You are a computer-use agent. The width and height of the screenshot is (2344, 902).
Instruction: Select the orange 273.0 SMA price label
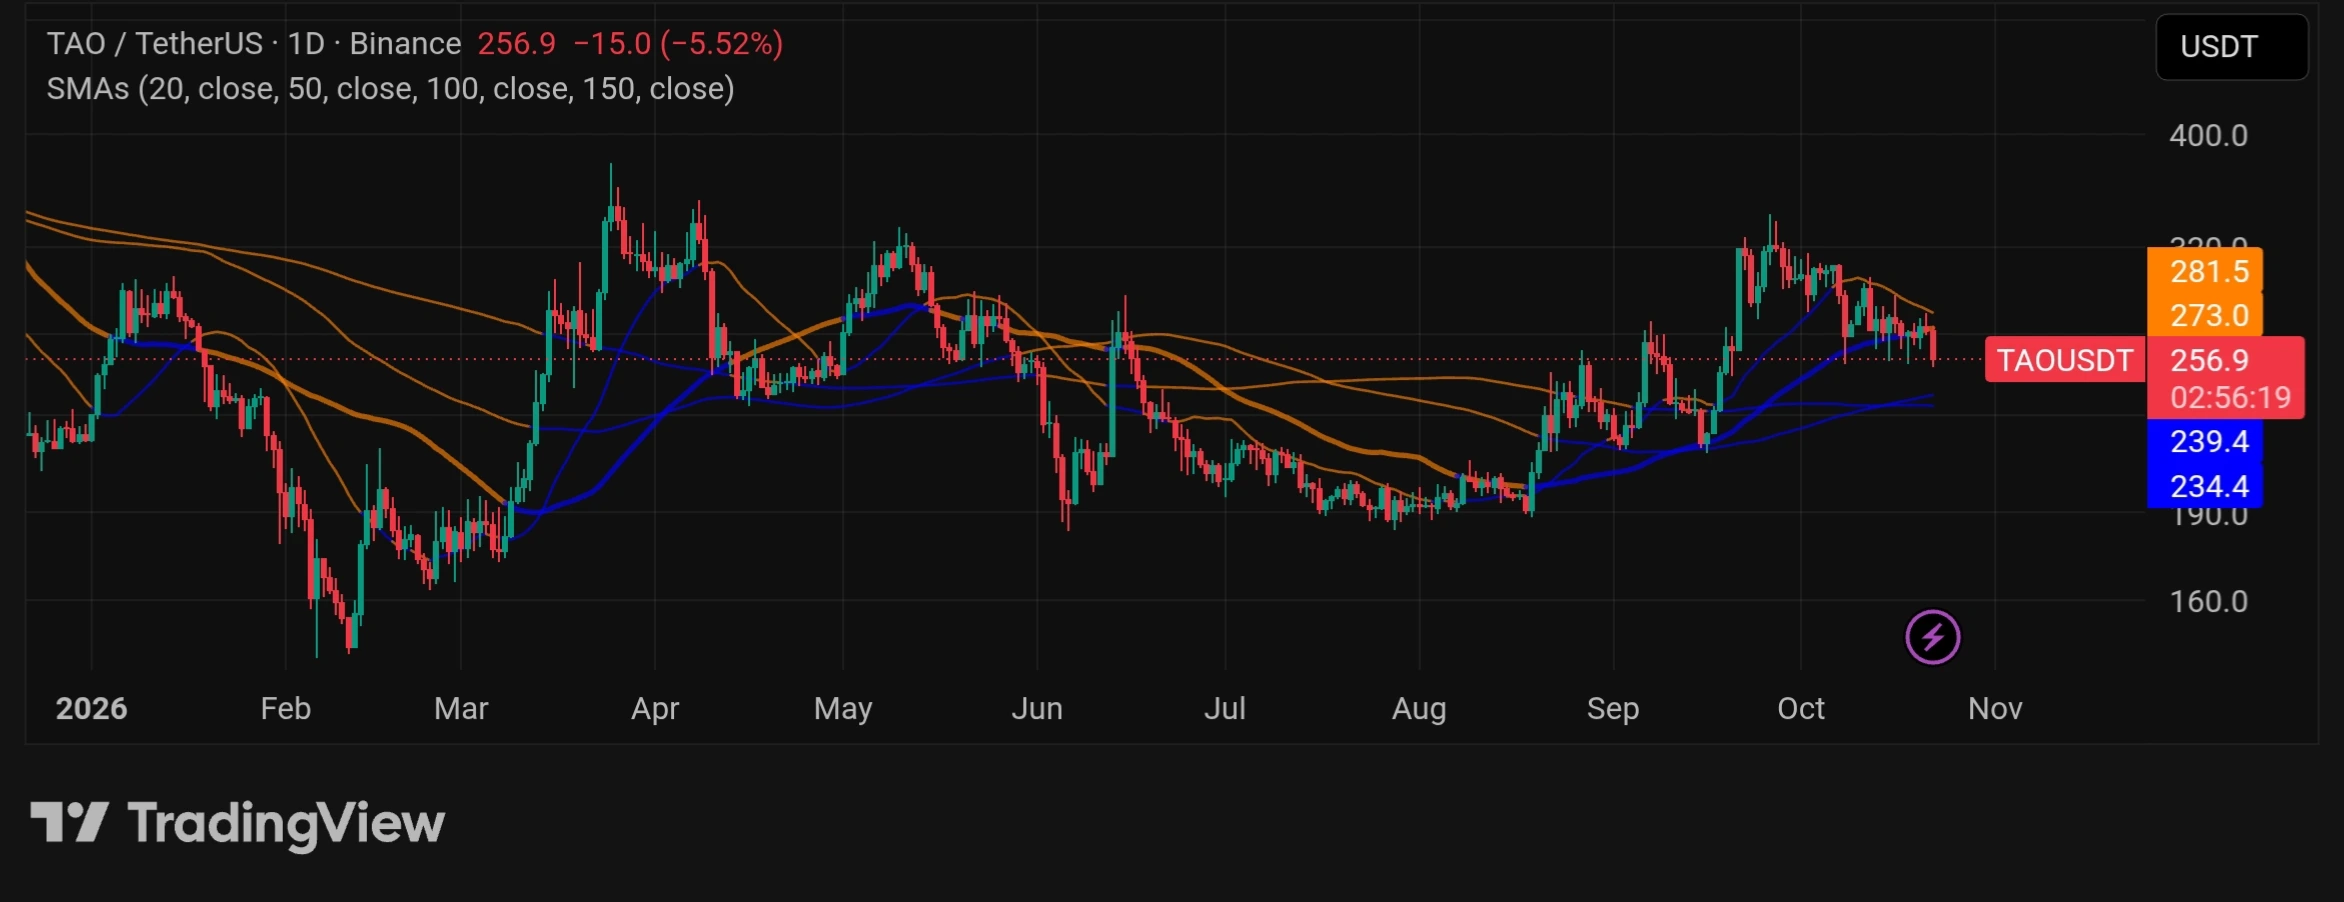click(2205, 315)
